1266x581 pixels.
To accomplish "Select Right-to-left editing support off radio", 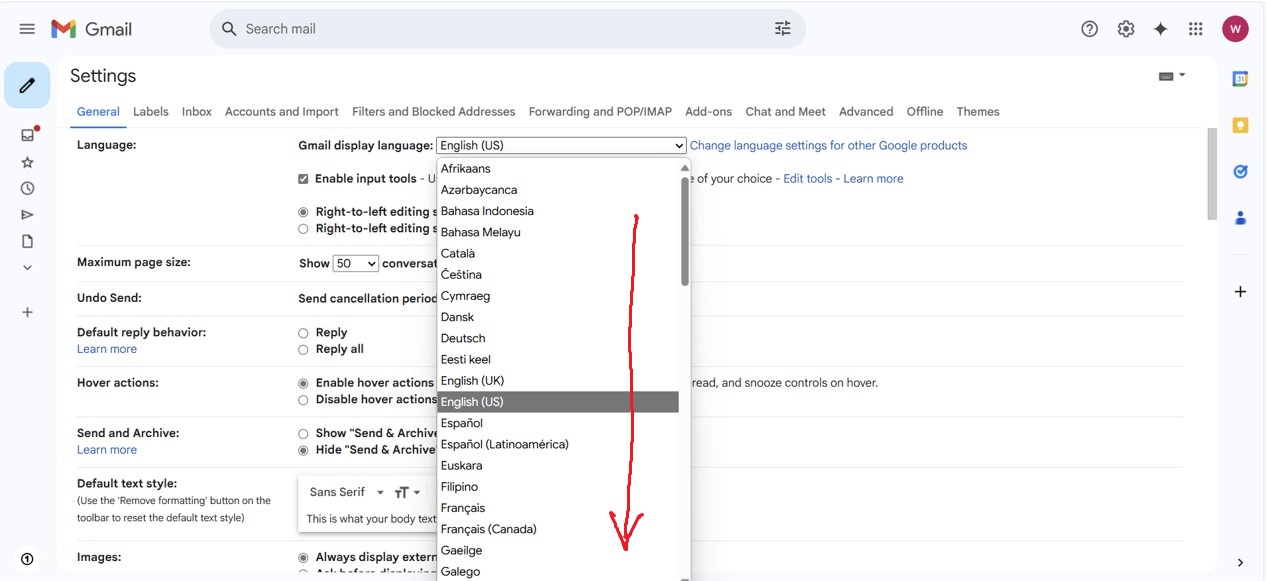I will tap(303, 212).
